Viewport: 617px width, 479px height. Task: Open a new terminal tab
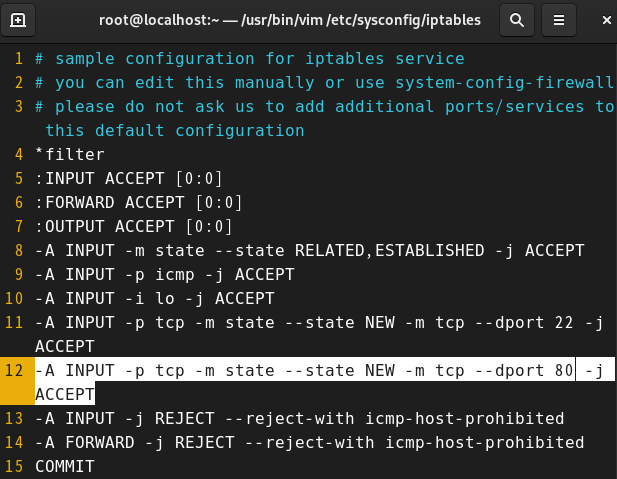click(18, 20)
